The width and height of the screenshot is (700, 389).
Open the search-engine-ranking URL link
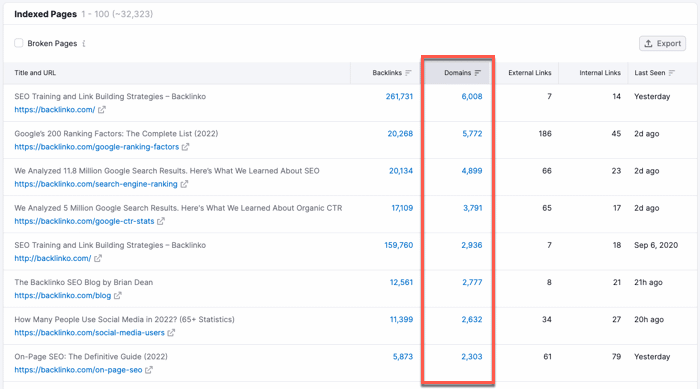96,184
